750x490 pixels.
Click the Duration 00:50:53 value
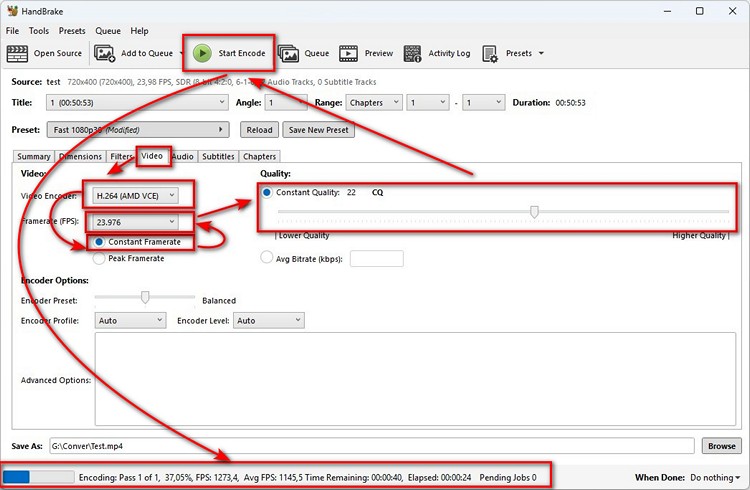(x=570, y=102)
